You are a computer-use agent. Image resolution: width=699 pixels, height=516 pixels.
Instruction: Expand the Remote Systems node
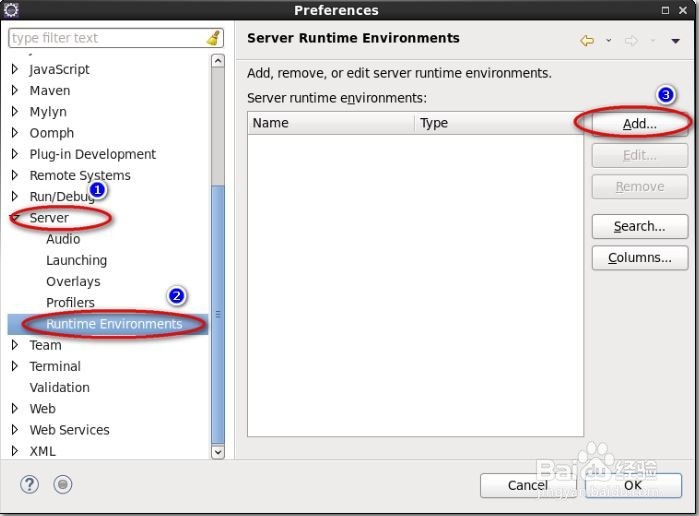tap(15, 175)
